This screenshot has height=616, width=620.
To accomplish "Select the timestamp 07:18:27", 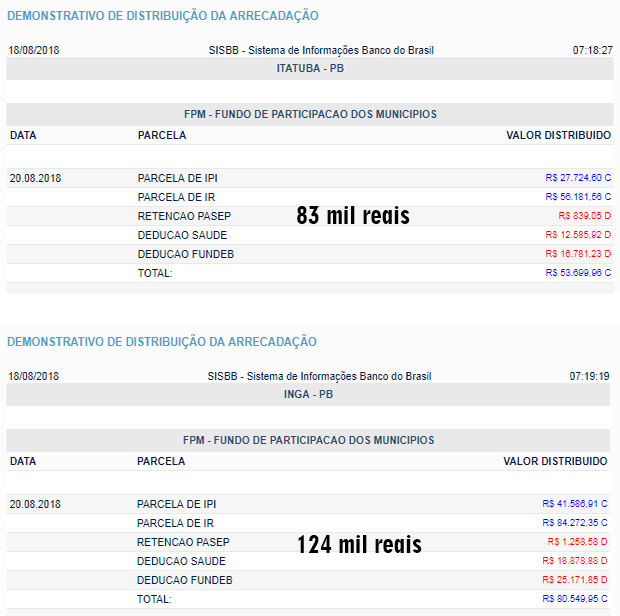I will (x=592, y=50).
